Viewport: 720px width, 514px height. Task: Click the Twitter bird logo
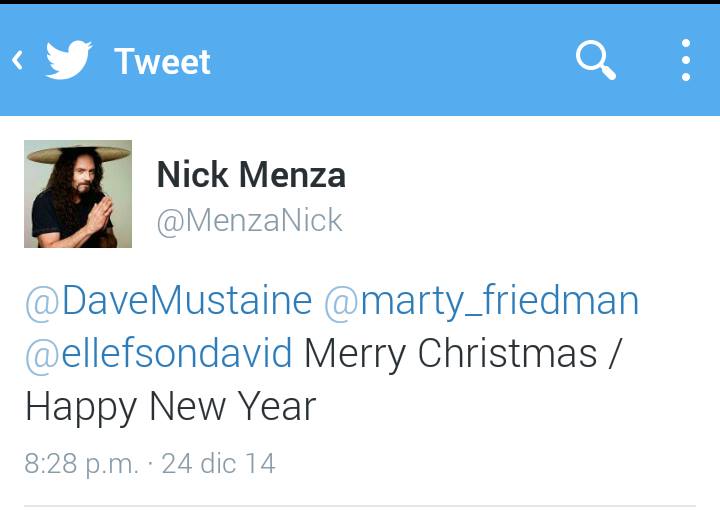69,60
